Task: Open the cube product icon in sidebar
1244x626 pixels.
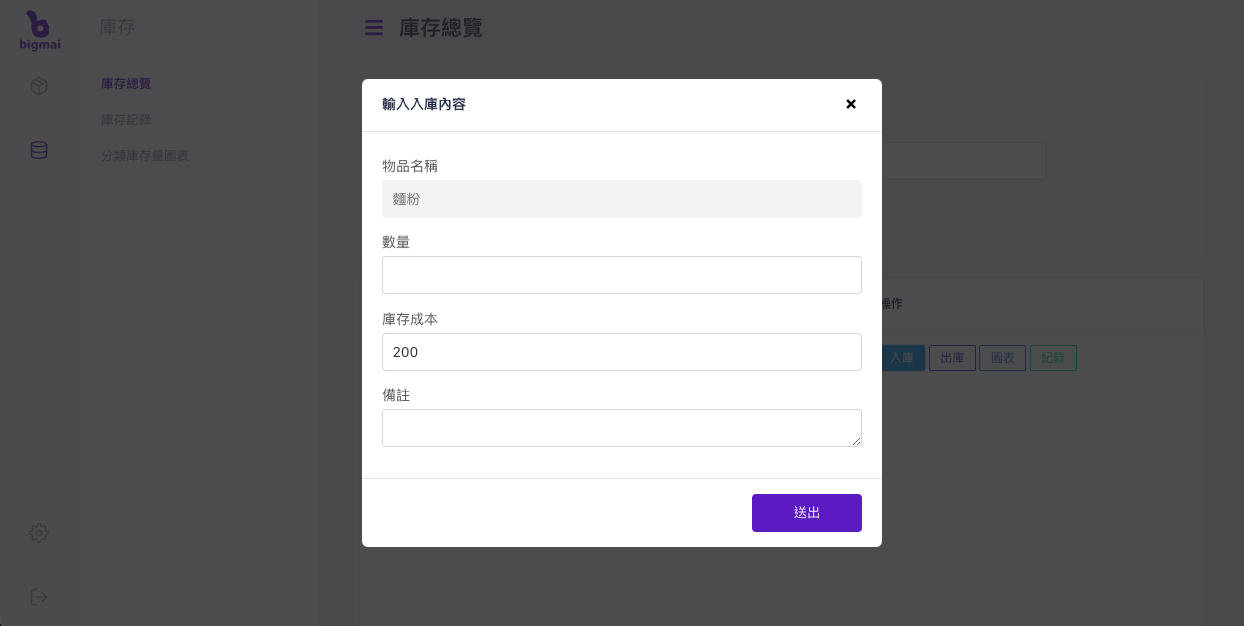Action: 39,86
